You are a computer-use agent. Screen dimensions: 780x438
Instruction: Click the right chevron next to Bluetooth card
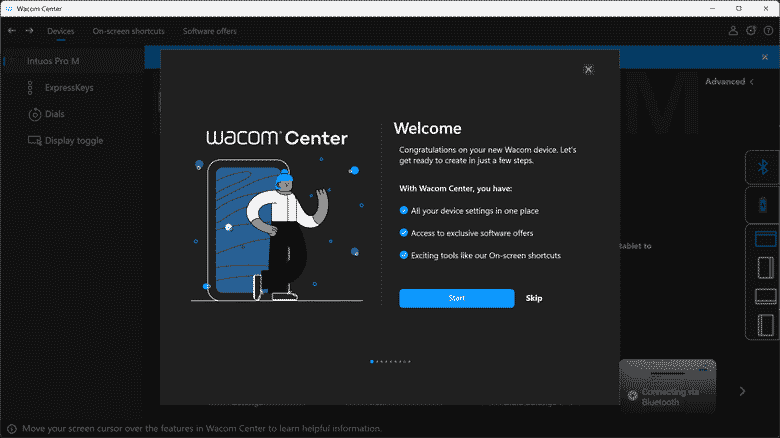tap(742, 392)
